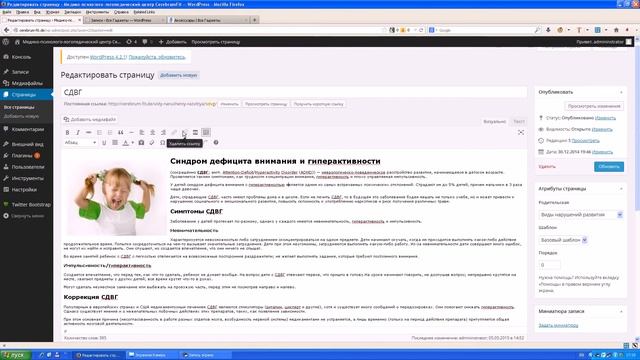Collapse the Publish meta box
The image size is (640, 360).
point(621,92)
